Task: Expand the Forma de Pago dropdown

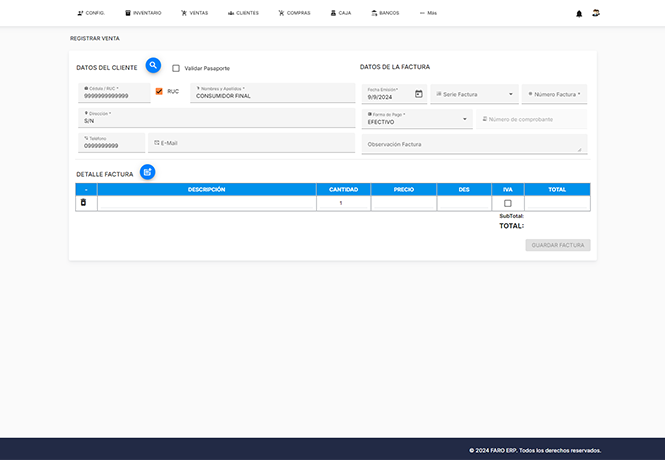Action: 419,120
